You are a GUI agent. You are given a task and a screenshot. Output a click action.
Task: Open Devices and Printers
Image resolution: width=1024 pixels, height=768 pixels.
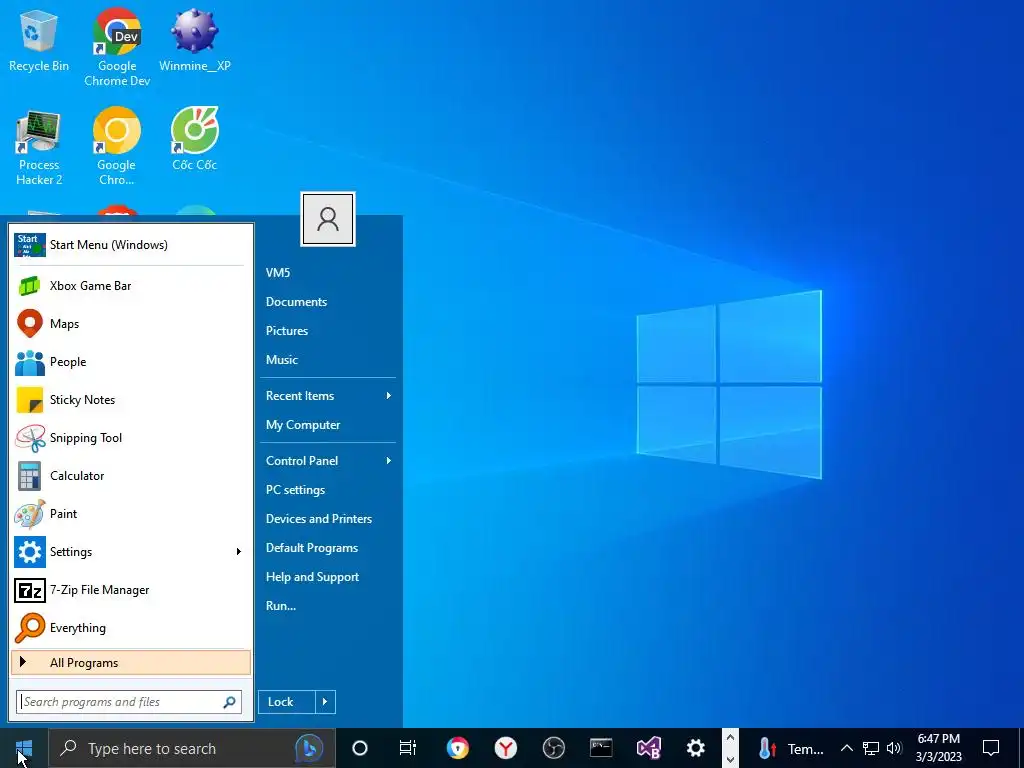(319, 519)
